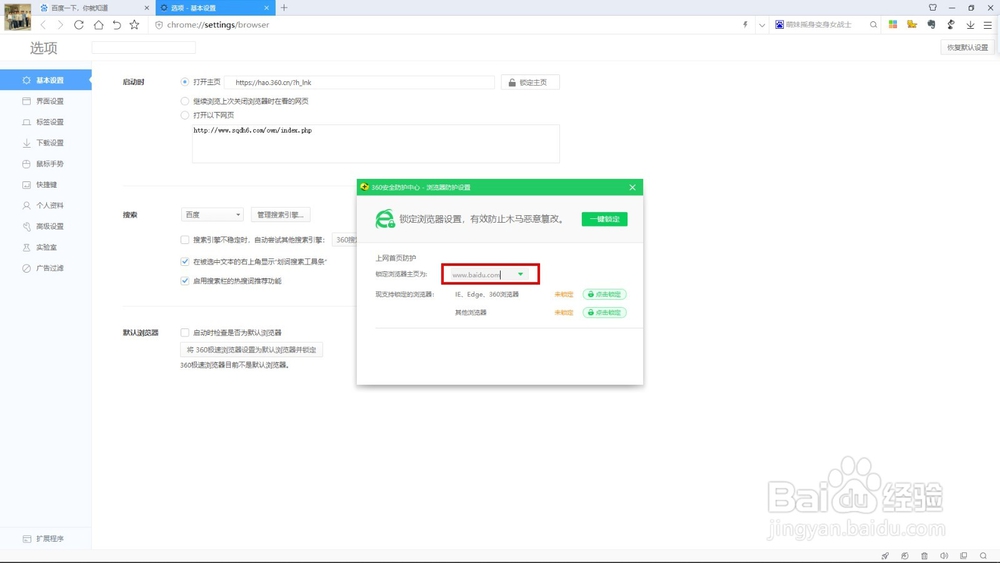Click set 360 as default browser button

point(251,349)
